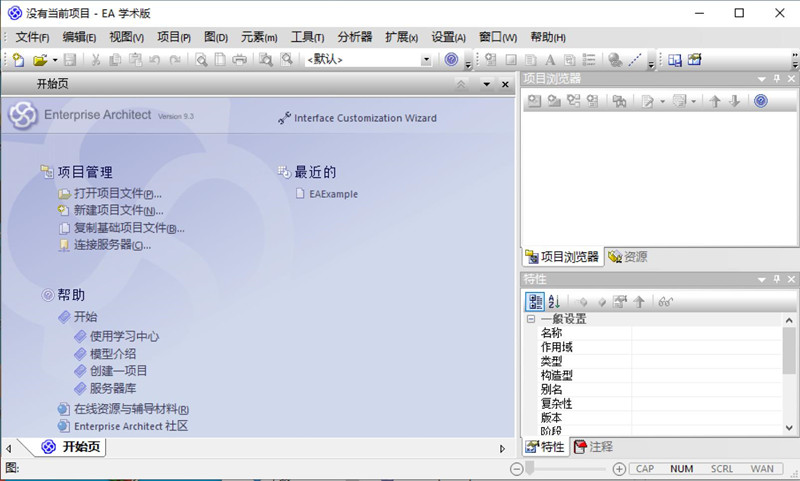The image size is (800, 481).
Task: Click the zoom-out minus button in status bar
Action: click(x=516, y=469)
